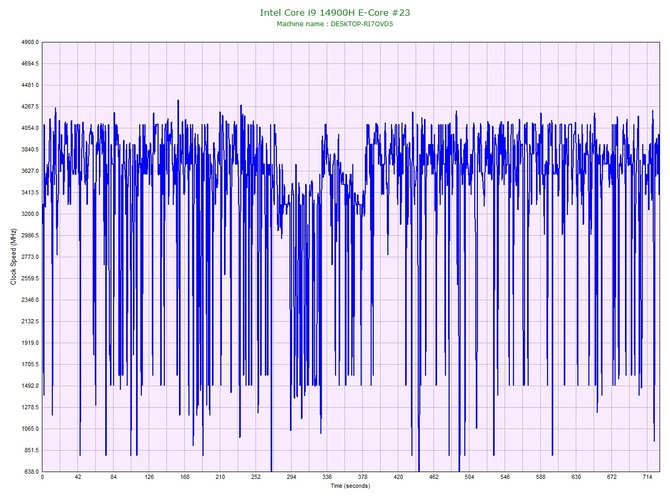Image resolution: width=670 pixels, height=503 pixels.
Task: Click the x-axis tick label 504
Action: tap(469, 477)
